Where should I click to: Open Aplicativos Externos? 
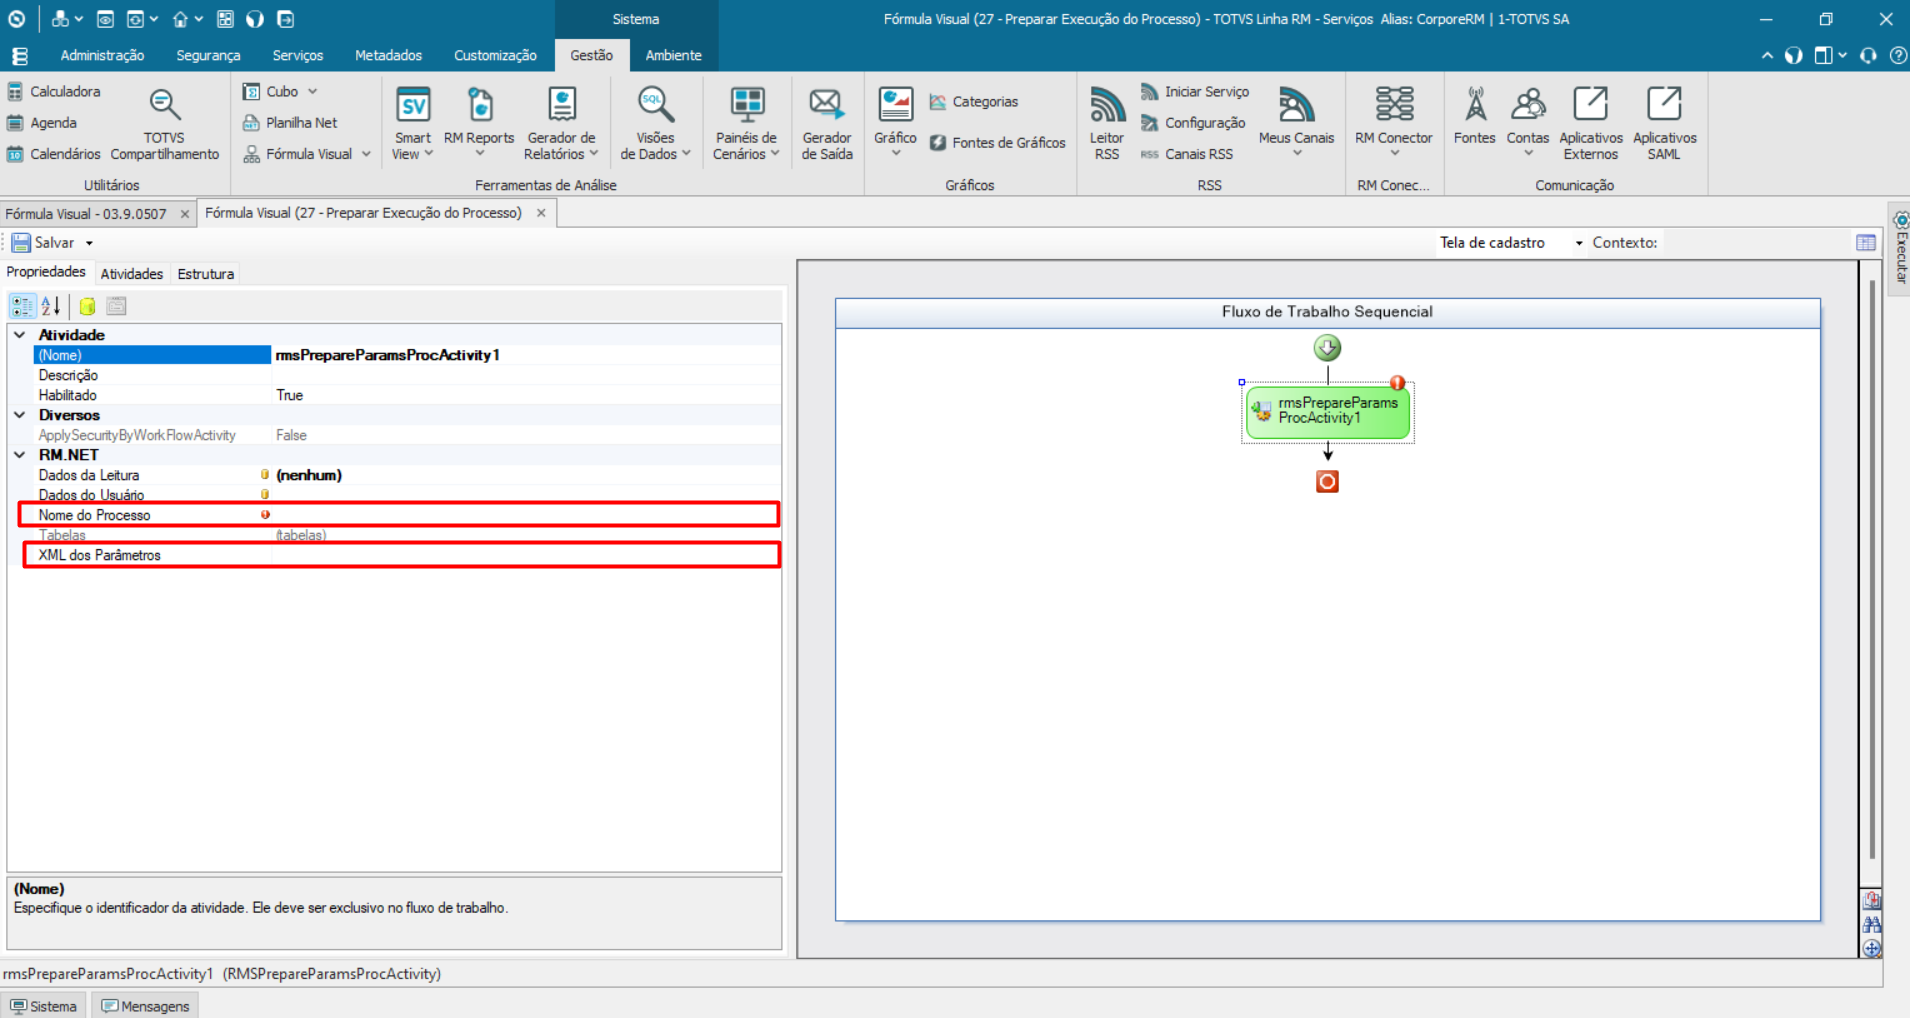1591,124
